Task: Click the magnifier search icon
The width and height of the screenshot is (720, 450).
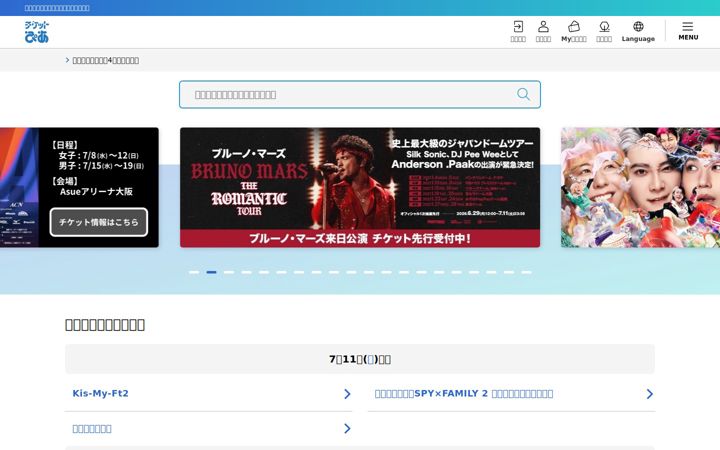Action: tap(523, 95)
